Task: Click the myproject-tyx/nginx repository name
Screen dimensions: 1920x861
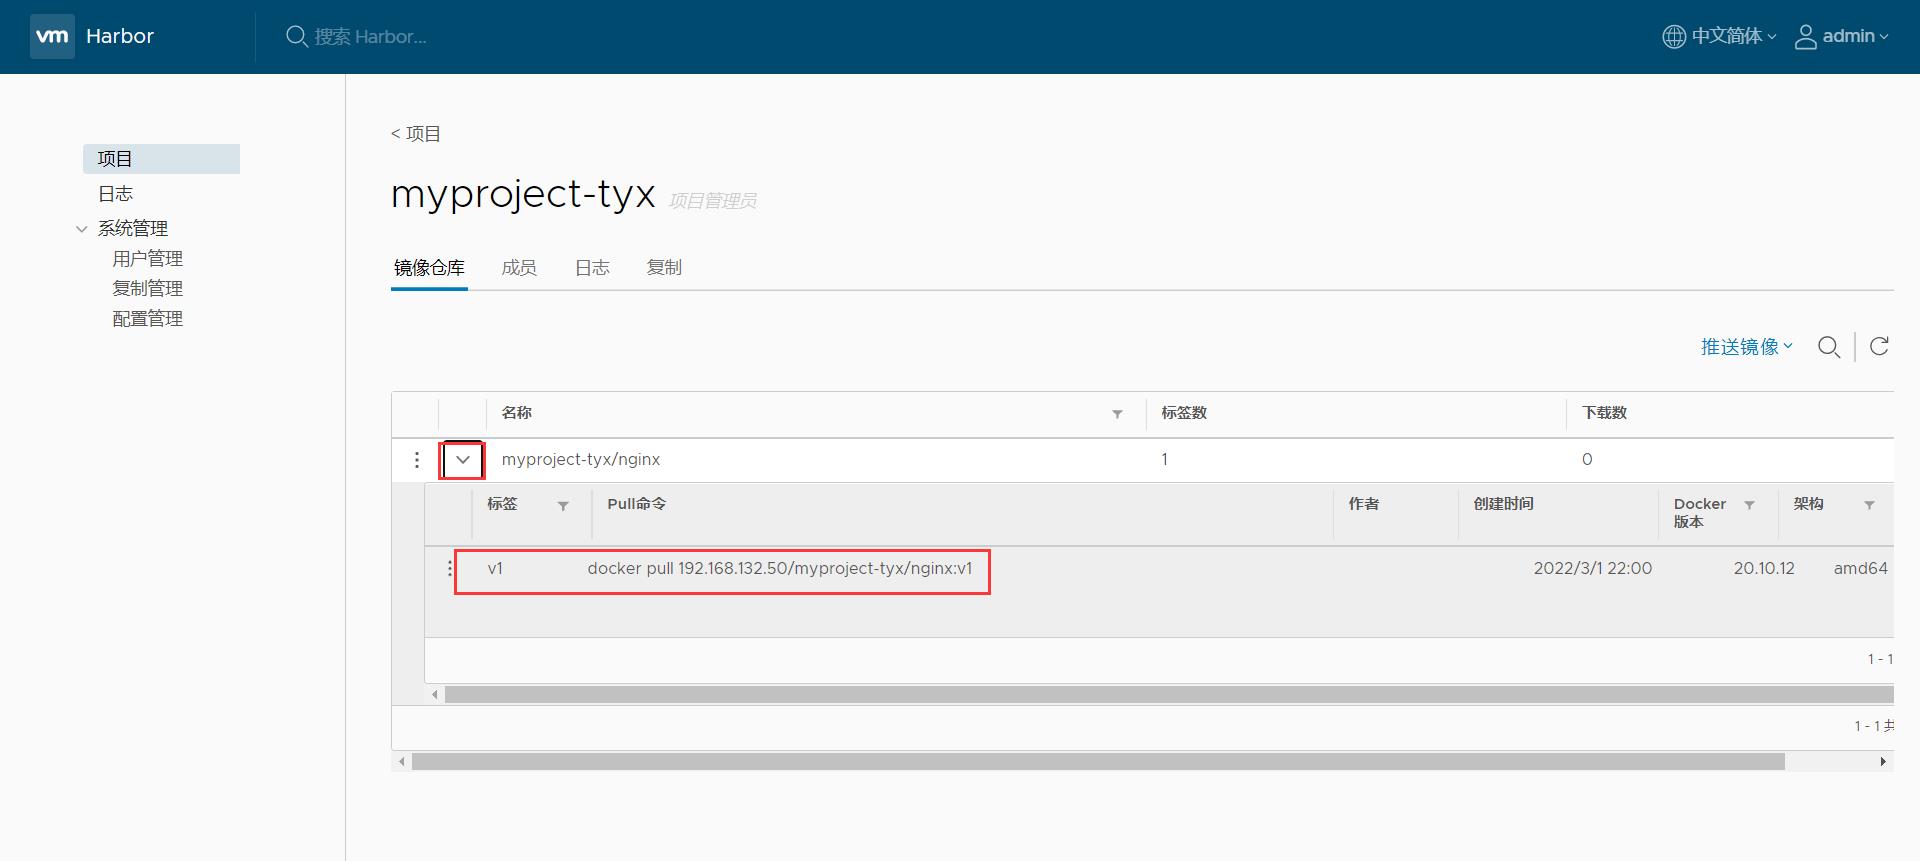Action: 581,460
